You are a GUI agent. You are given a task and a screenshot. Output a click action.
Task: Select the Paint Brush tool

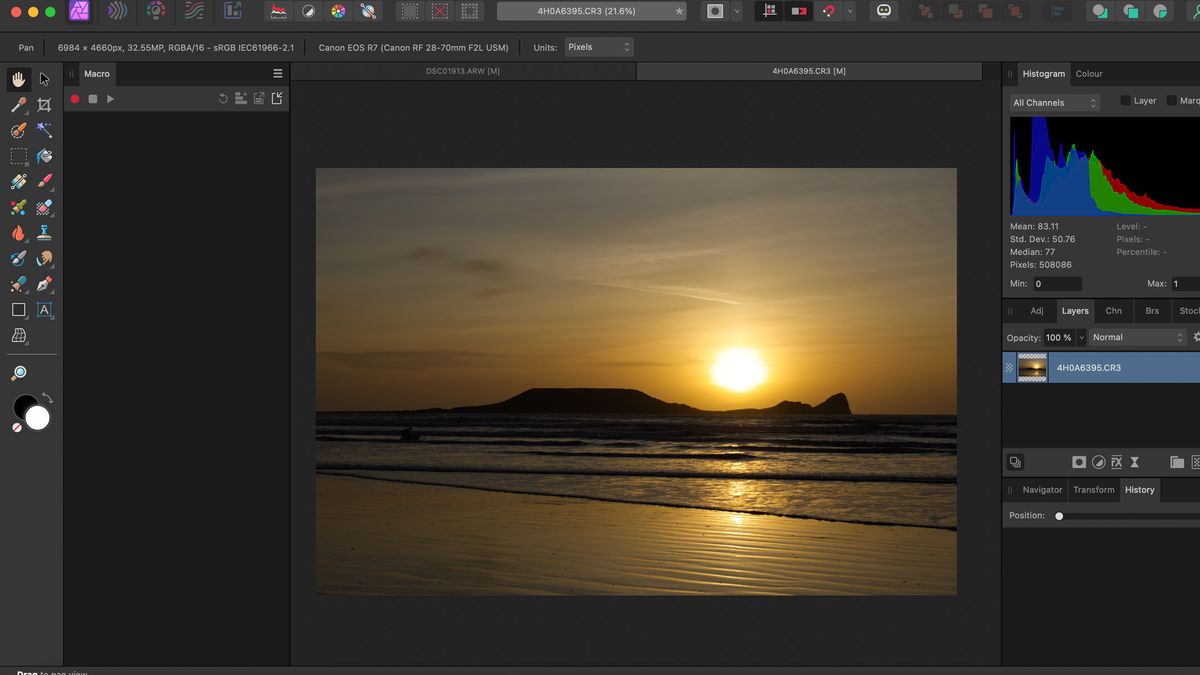tap(44, 182)
